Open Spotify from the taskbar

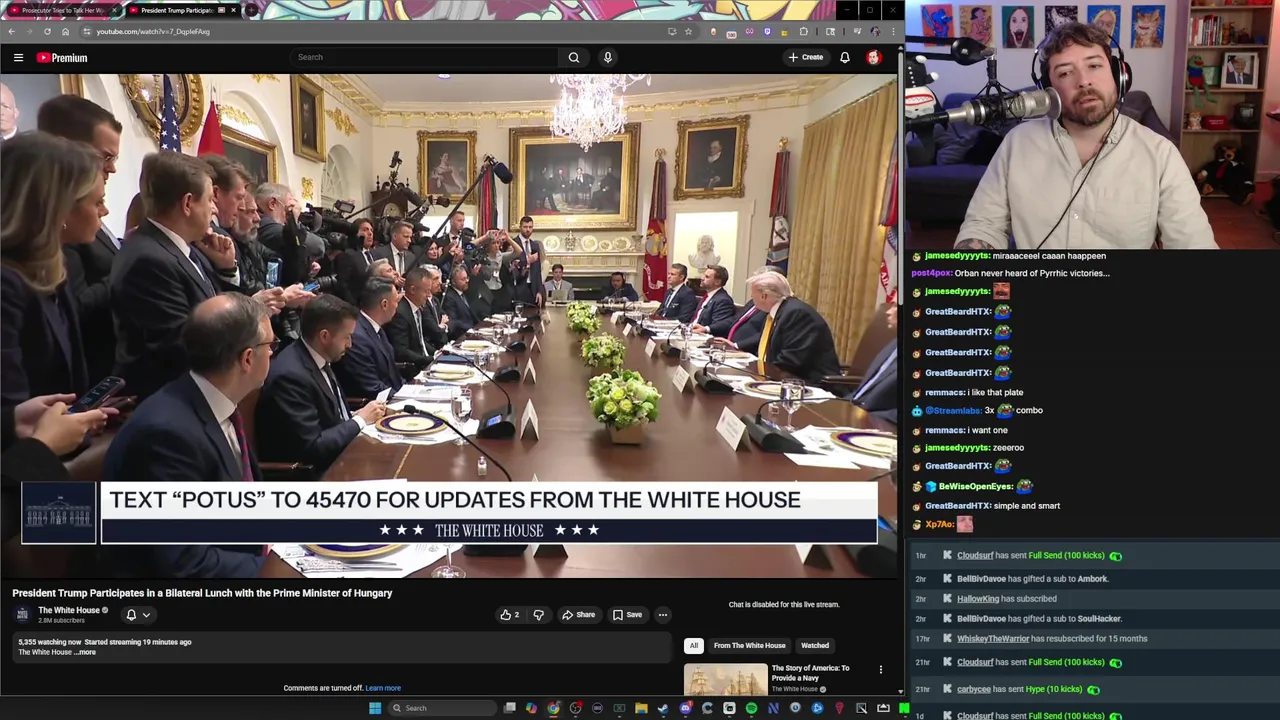751,708
